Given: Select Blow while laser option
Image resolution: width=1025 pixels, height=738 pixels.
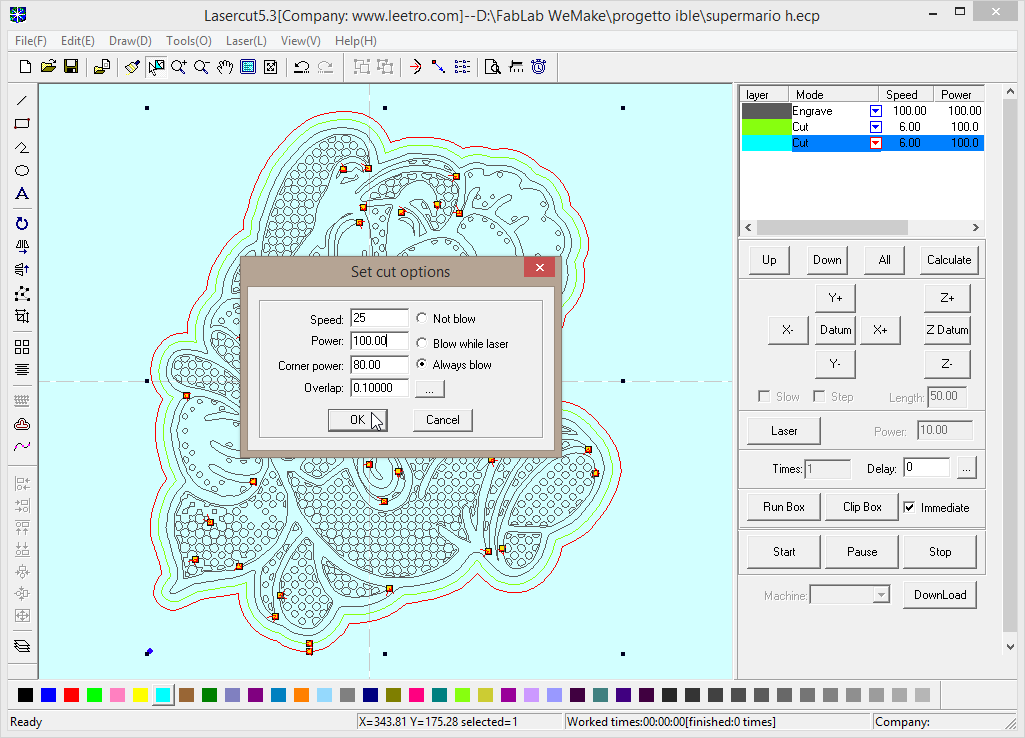Looking at the screenshot, I should coord(422,343).
